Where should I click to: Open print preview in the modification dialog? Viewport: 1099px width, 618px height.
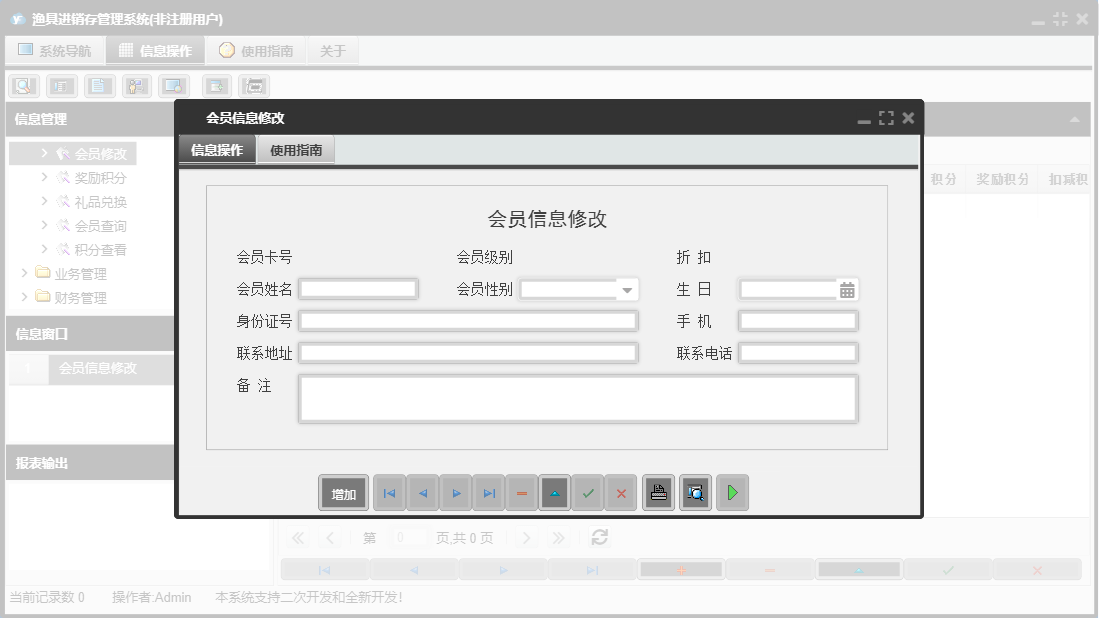pos(695,492)
